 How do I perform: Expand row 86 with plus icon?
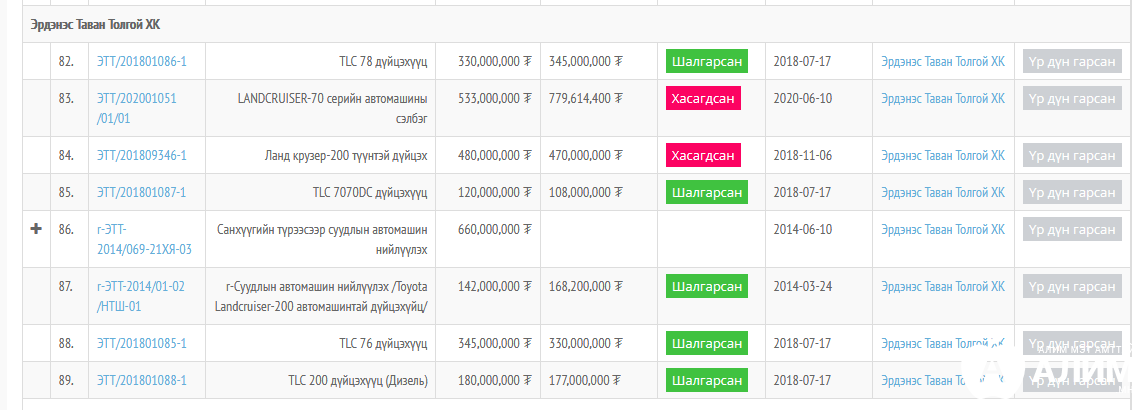(x=37, y=229)
